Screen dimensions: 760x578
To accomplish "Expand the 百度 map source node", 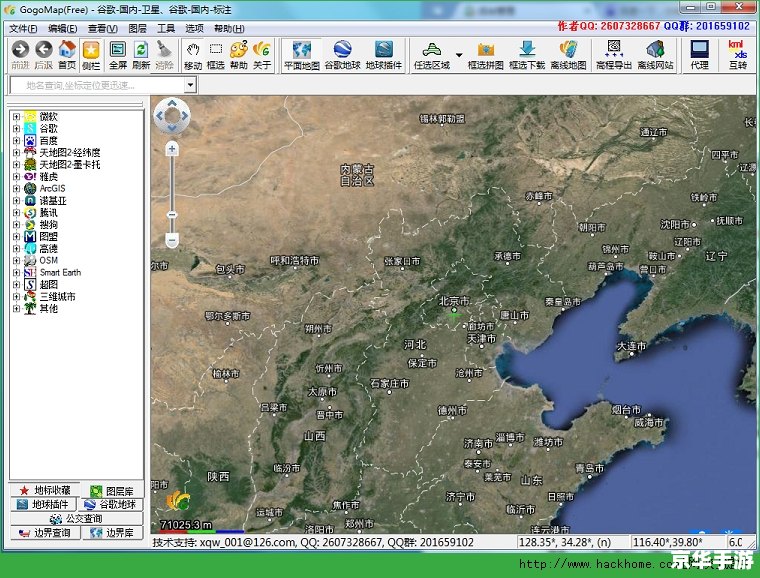I will [x=16, y=141].
